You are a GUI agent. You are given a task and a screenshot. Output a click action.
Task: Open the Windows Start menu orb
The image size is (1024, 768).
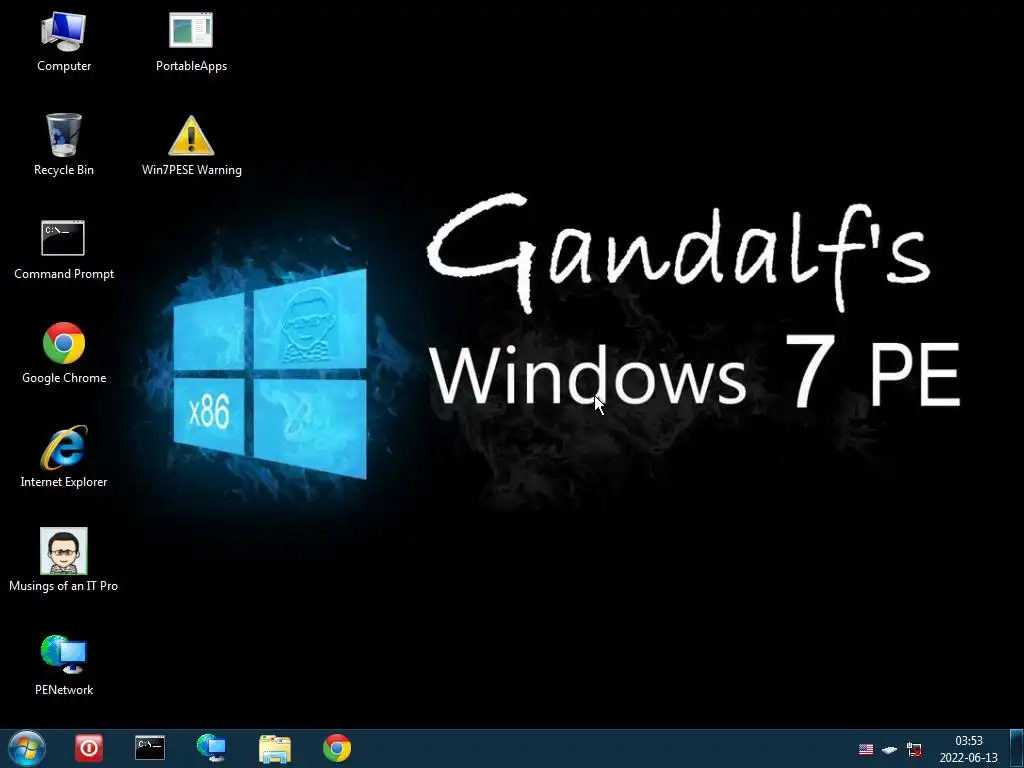27,748
